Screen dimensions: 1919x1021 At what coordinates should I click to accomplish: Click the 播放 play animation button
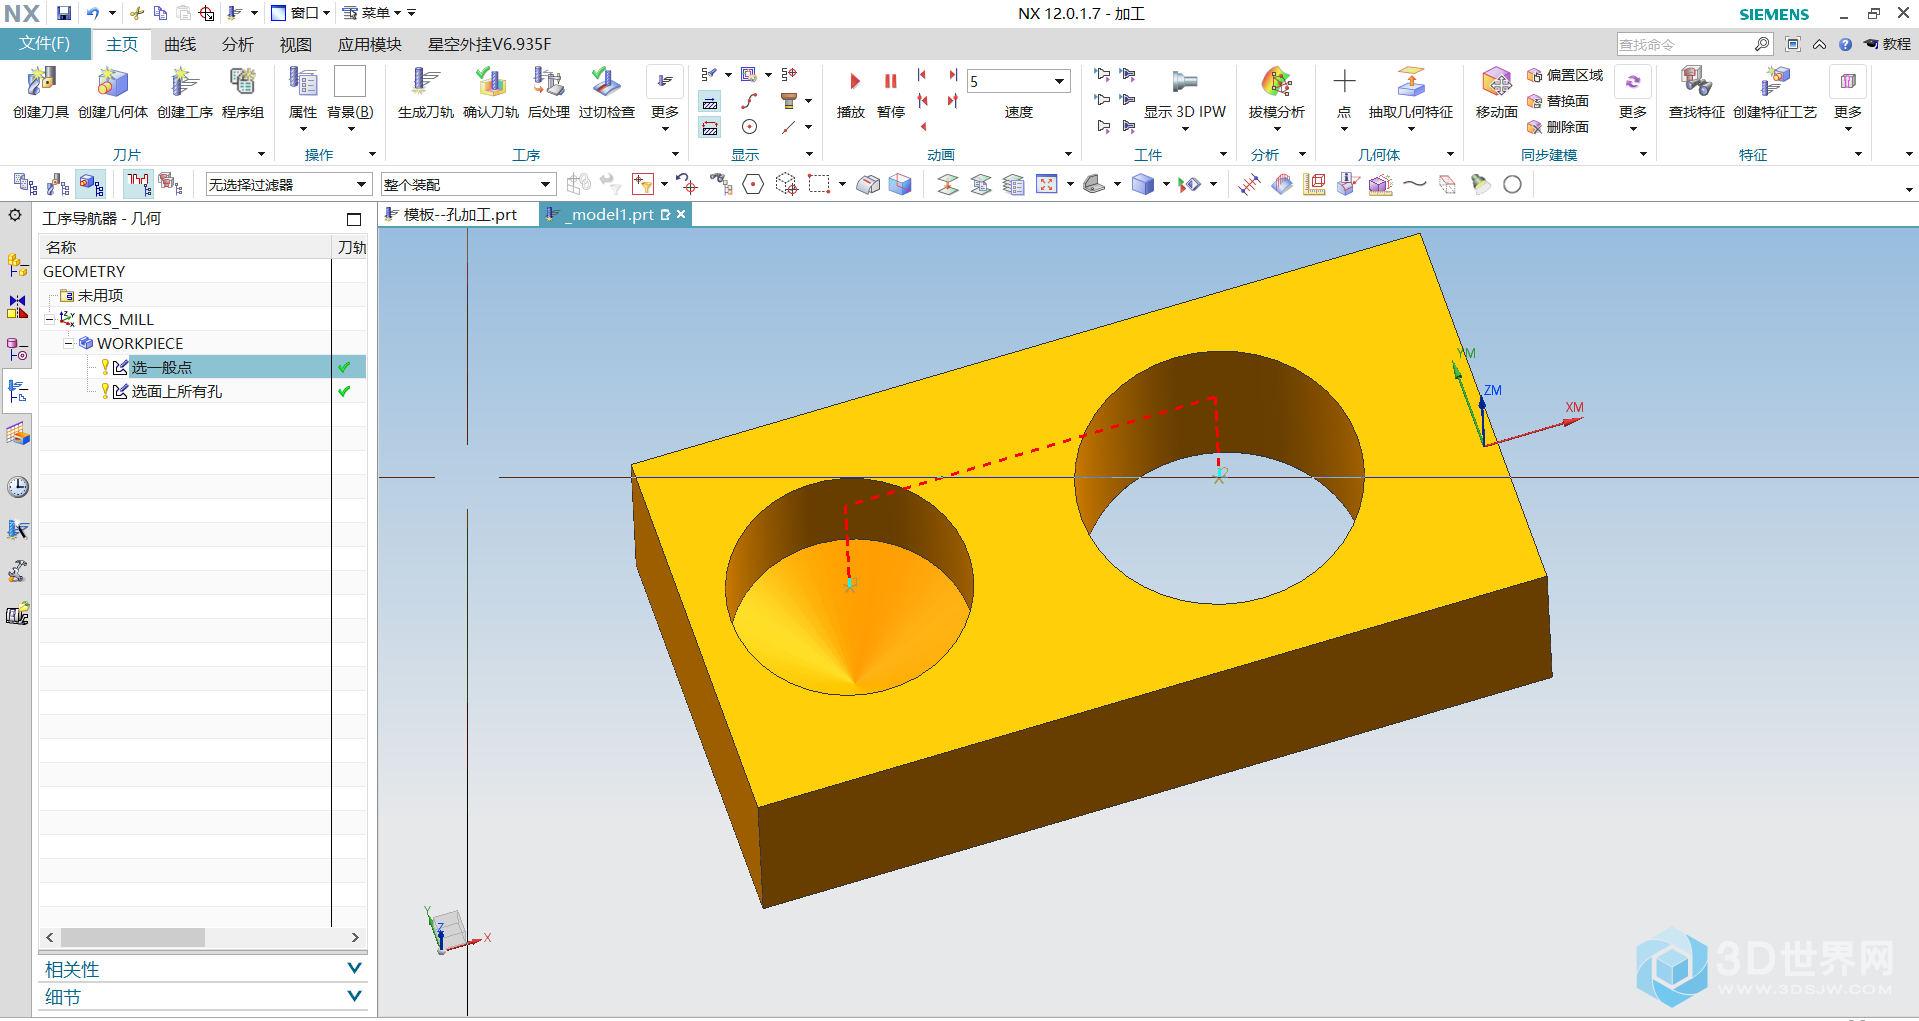(x=854, y=81)
